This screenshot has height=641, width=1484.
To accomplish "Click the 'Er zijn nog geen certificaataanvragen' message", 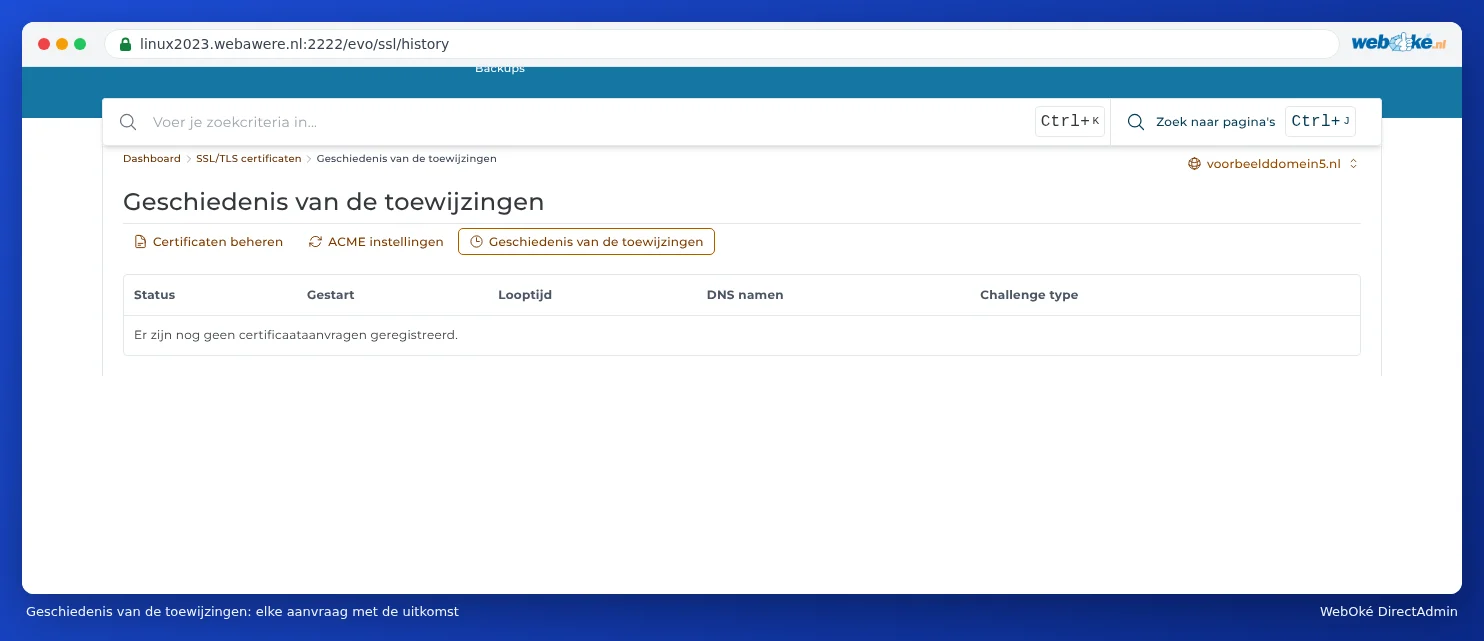I will 296,335.
